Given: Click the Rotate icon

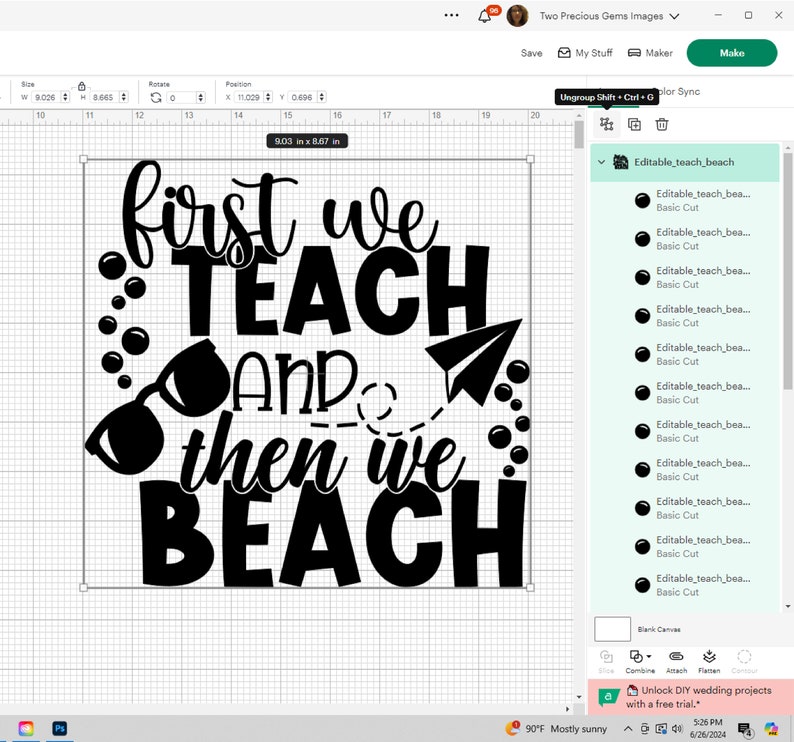Looking at the screenshot, I should tap(156, 97).
